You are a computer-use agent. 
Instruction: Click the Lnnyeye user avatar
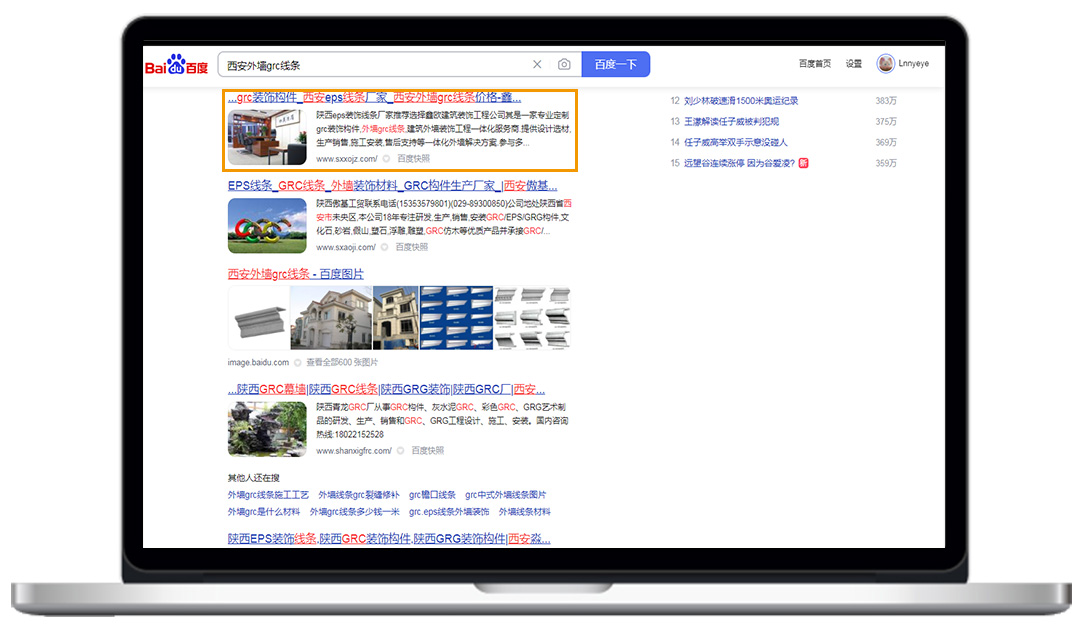pyautogui.click(x=885, y=64)
